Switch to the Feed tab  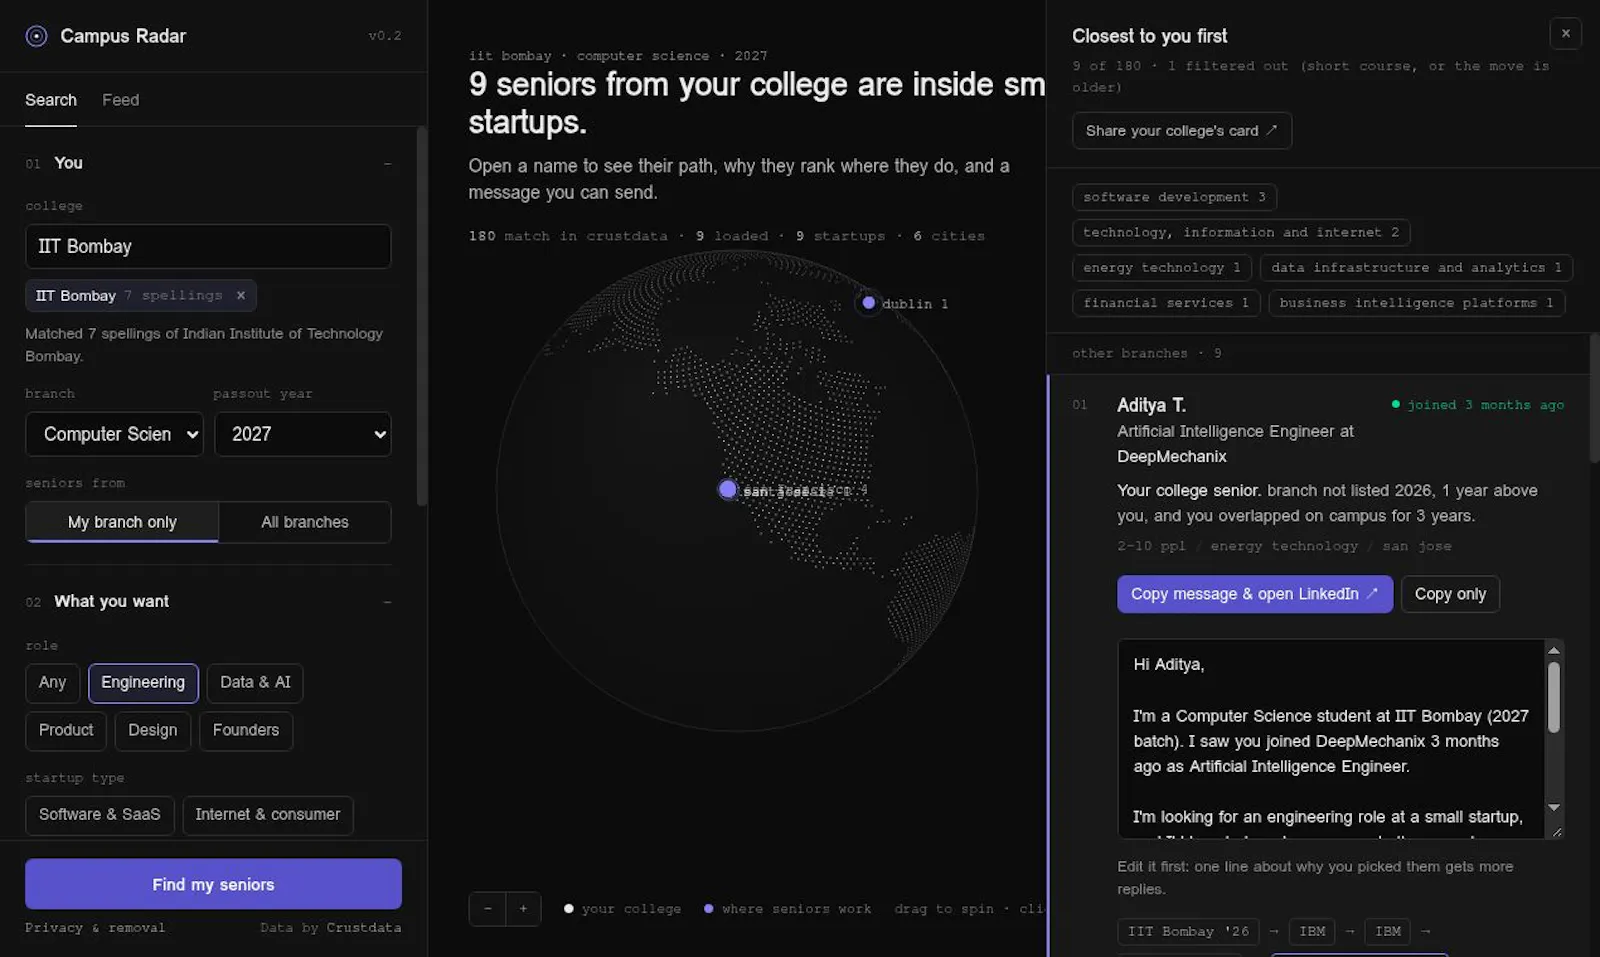[x=120, y=100]
